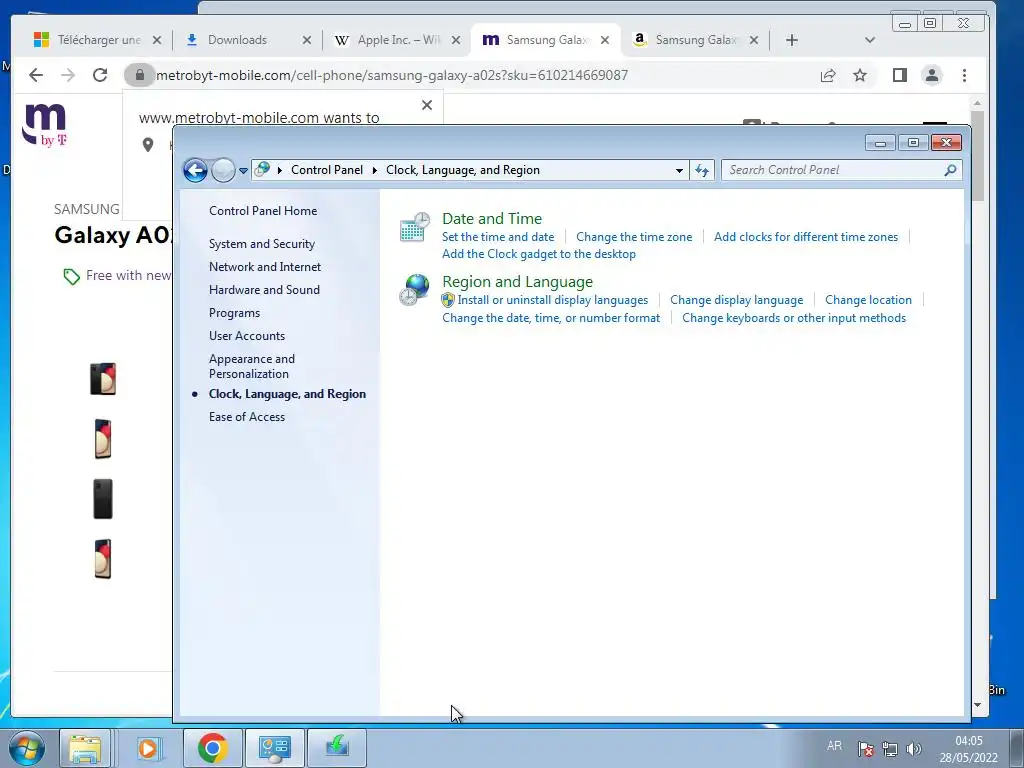This screenshot has height=768, width=1024.
Task: Open address bar history dropdown in Control Panel
Action: point(679,170)
